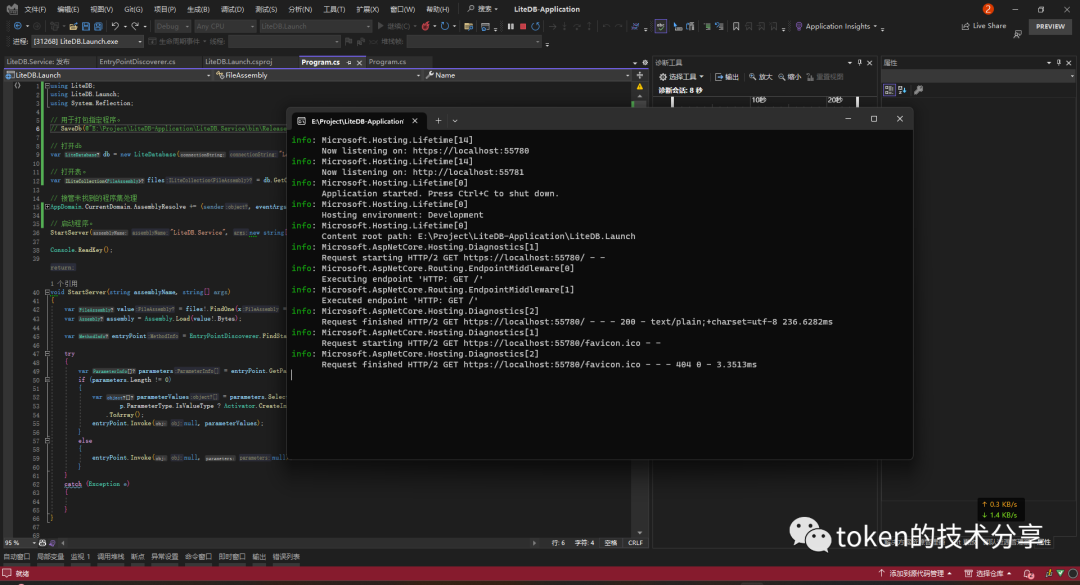Click the 搜索 search box in title bar
Screen dimensions: 1080x585
482,9
